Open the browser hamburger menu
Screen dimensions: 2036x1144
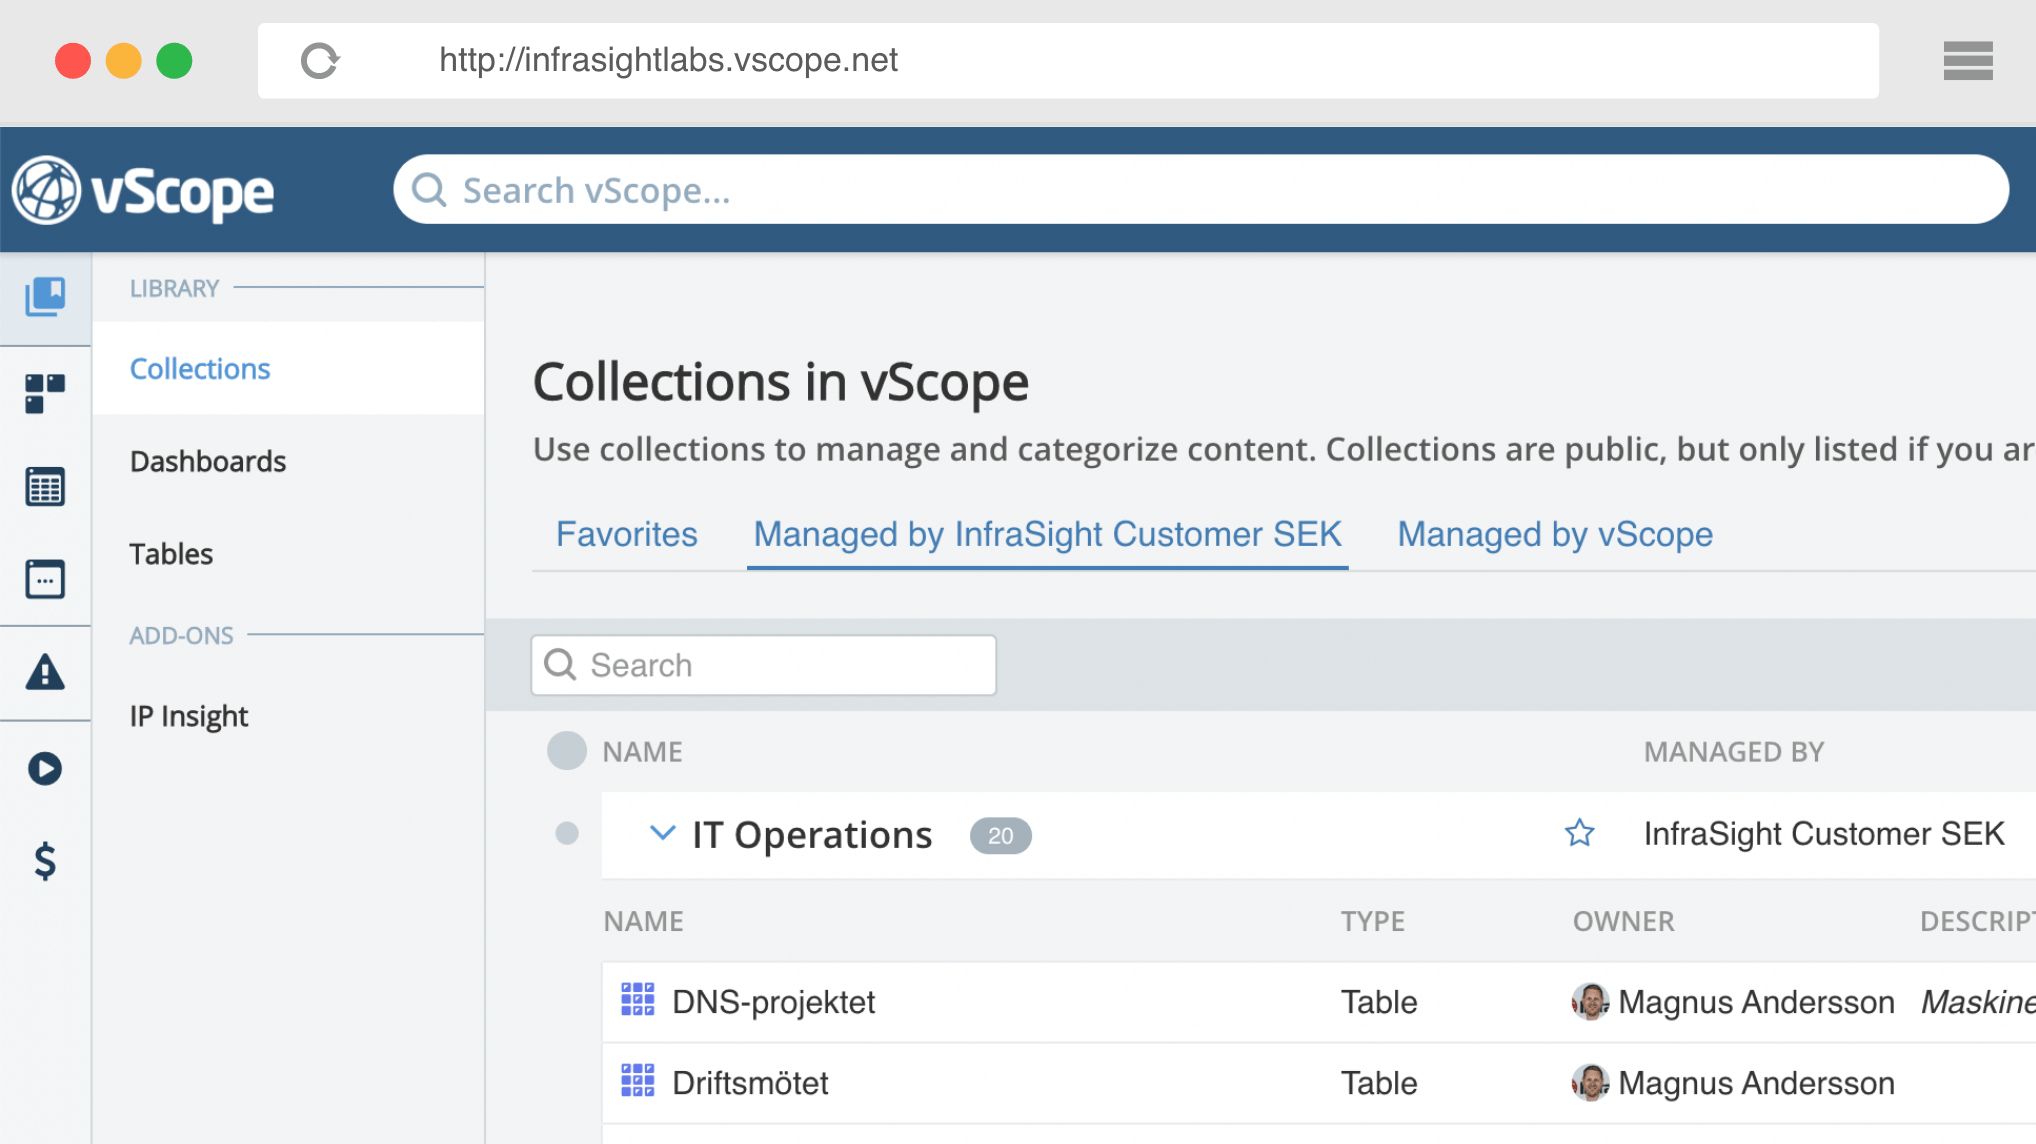[x=1968, y=61]
